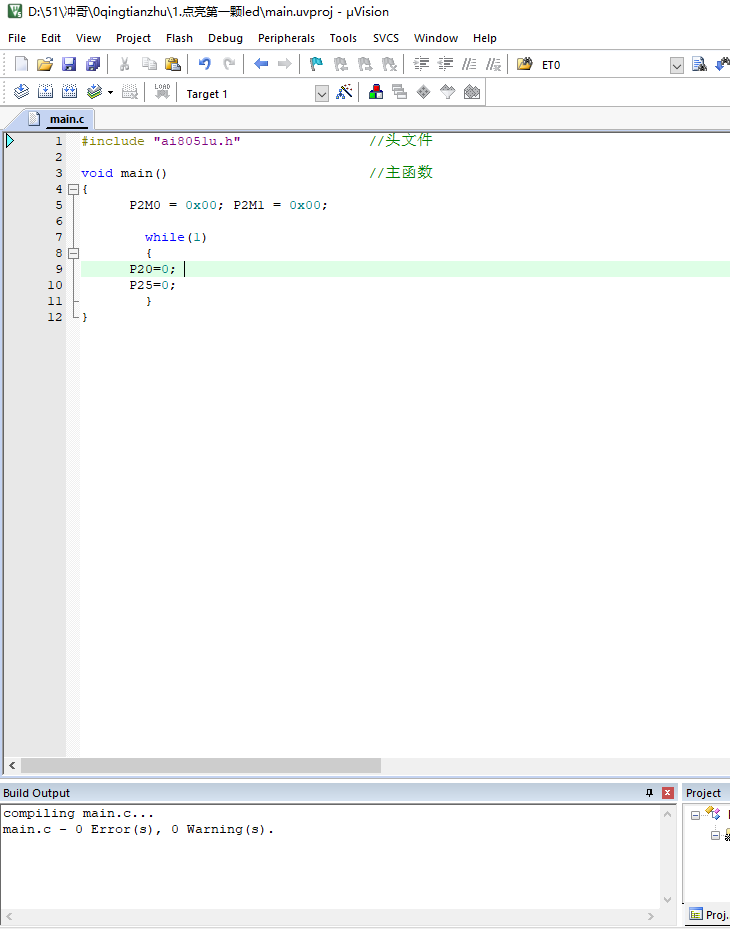Save the current file
Screen dimensions: 730x929
coord(69,64)
